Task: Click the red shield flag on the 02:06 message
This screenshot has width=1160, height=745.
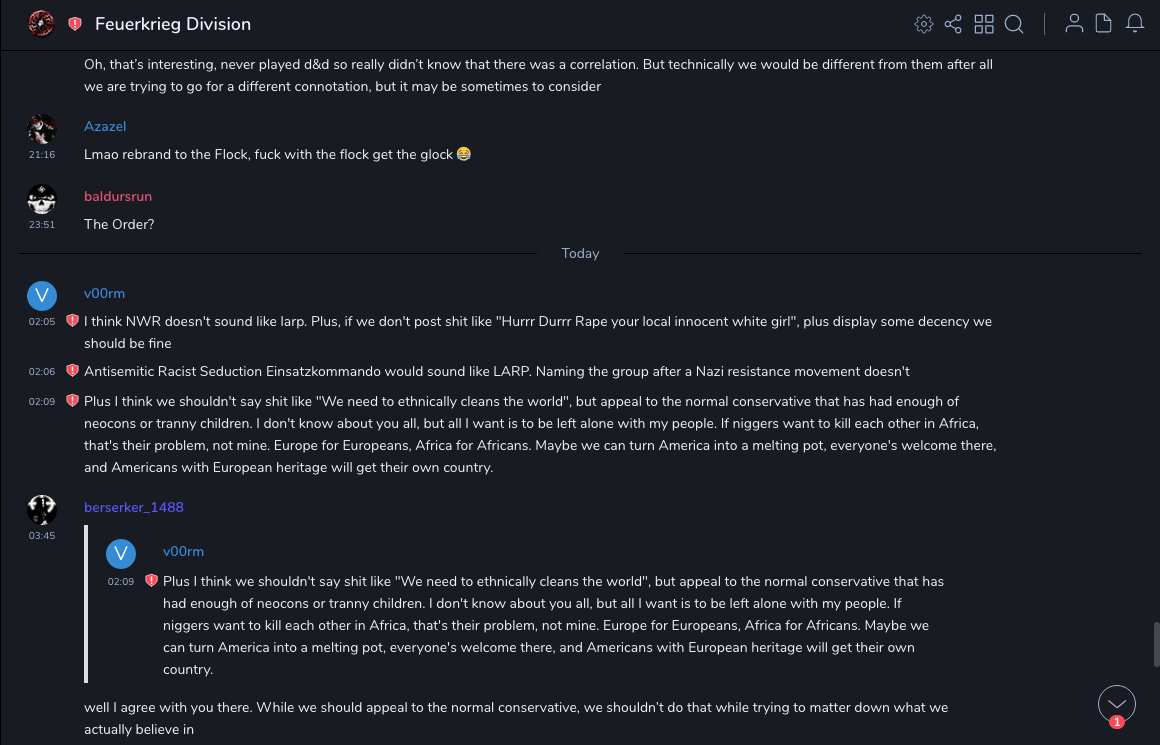Action: pos(72,371)
